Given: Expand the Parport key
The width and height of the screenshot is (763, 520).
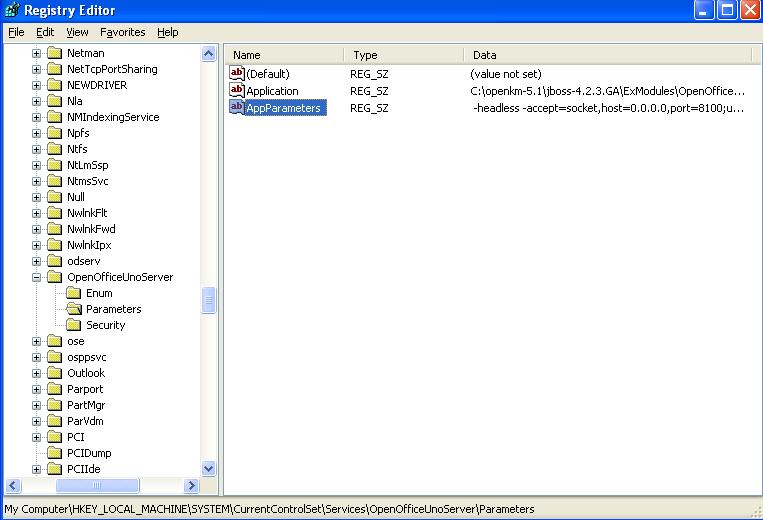Looking at the screenshot, I should (36, 389).
